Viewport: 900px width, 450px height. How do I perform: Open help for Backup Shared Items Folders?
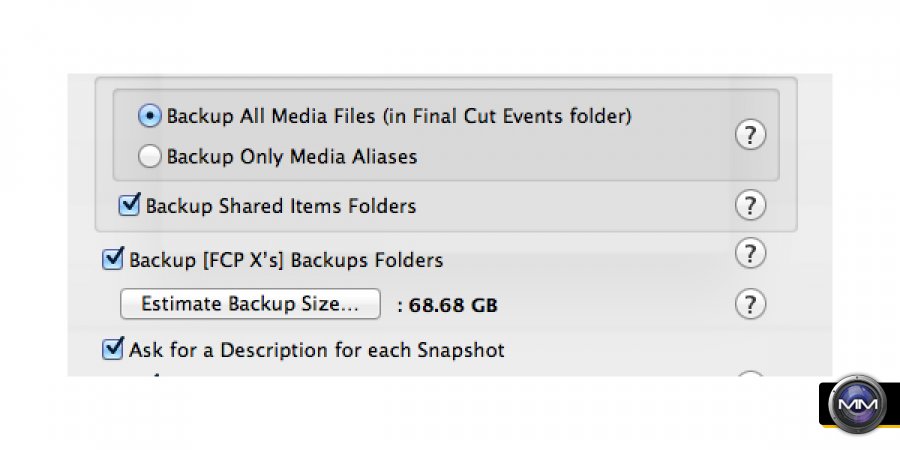point(750,205)
